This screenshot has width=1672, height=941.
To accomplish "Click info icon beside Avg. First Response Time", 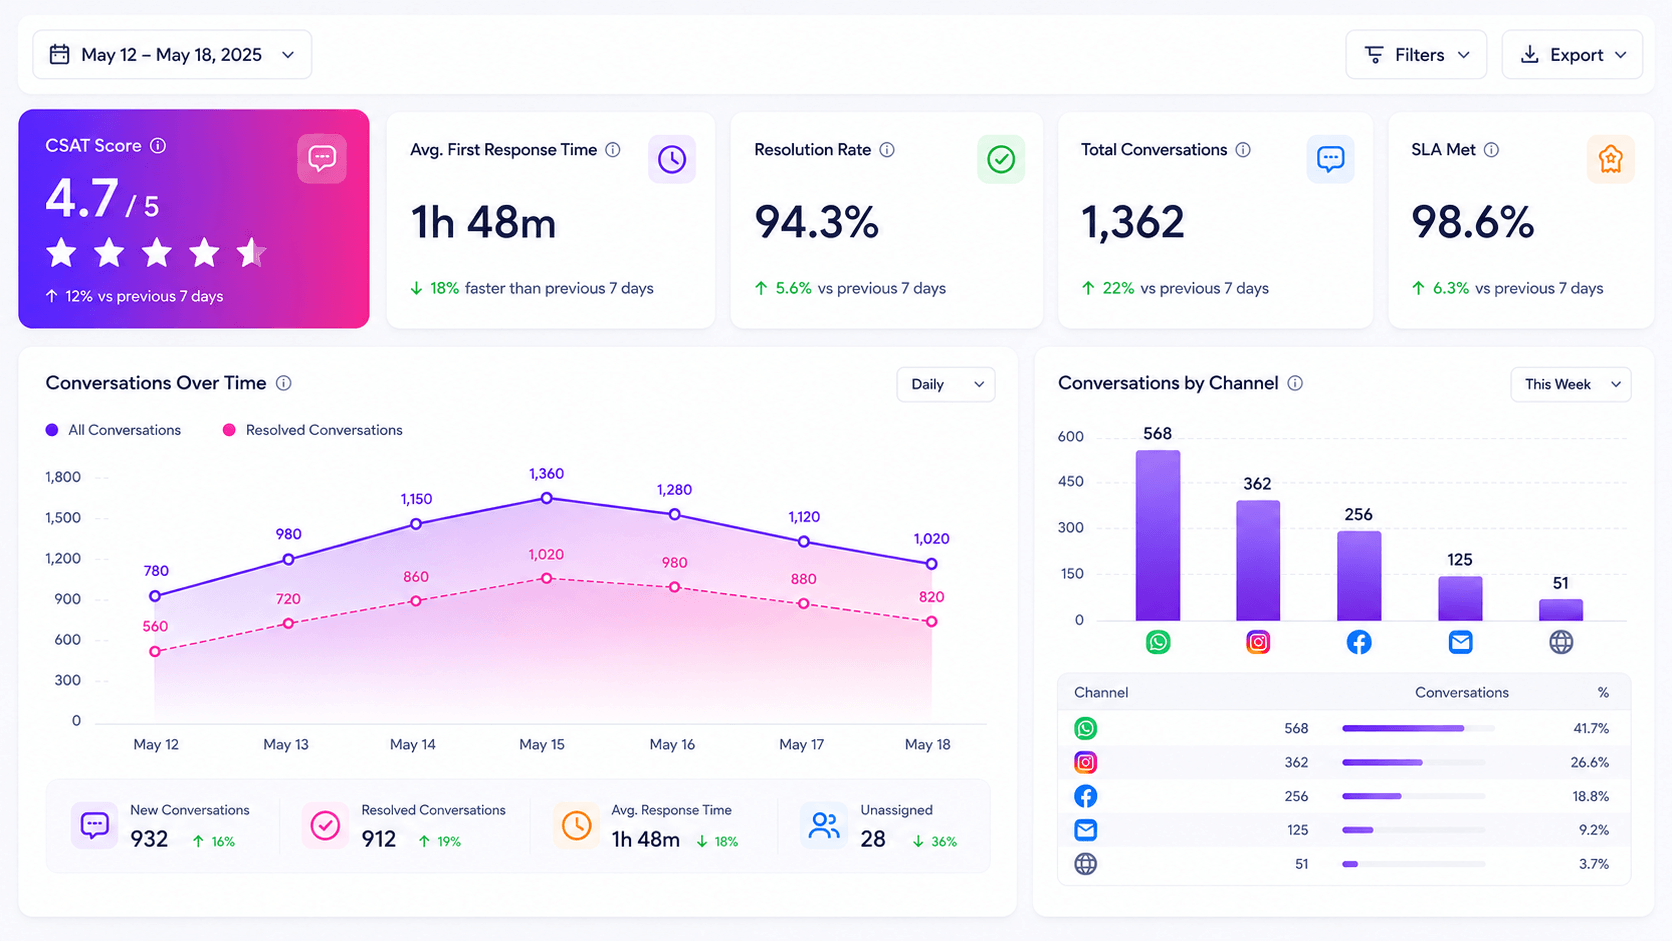I will pyautogui.click(x=613, y=150).
